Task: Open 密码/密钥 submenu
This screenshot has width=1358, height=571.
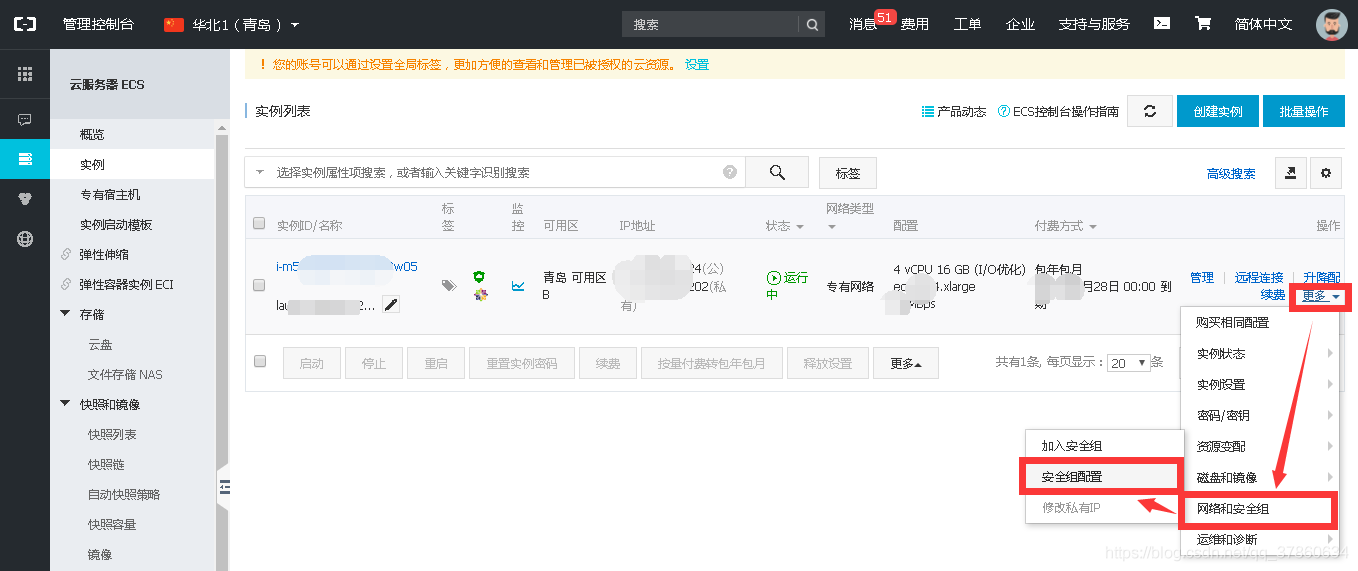Action: (1260, 415)
